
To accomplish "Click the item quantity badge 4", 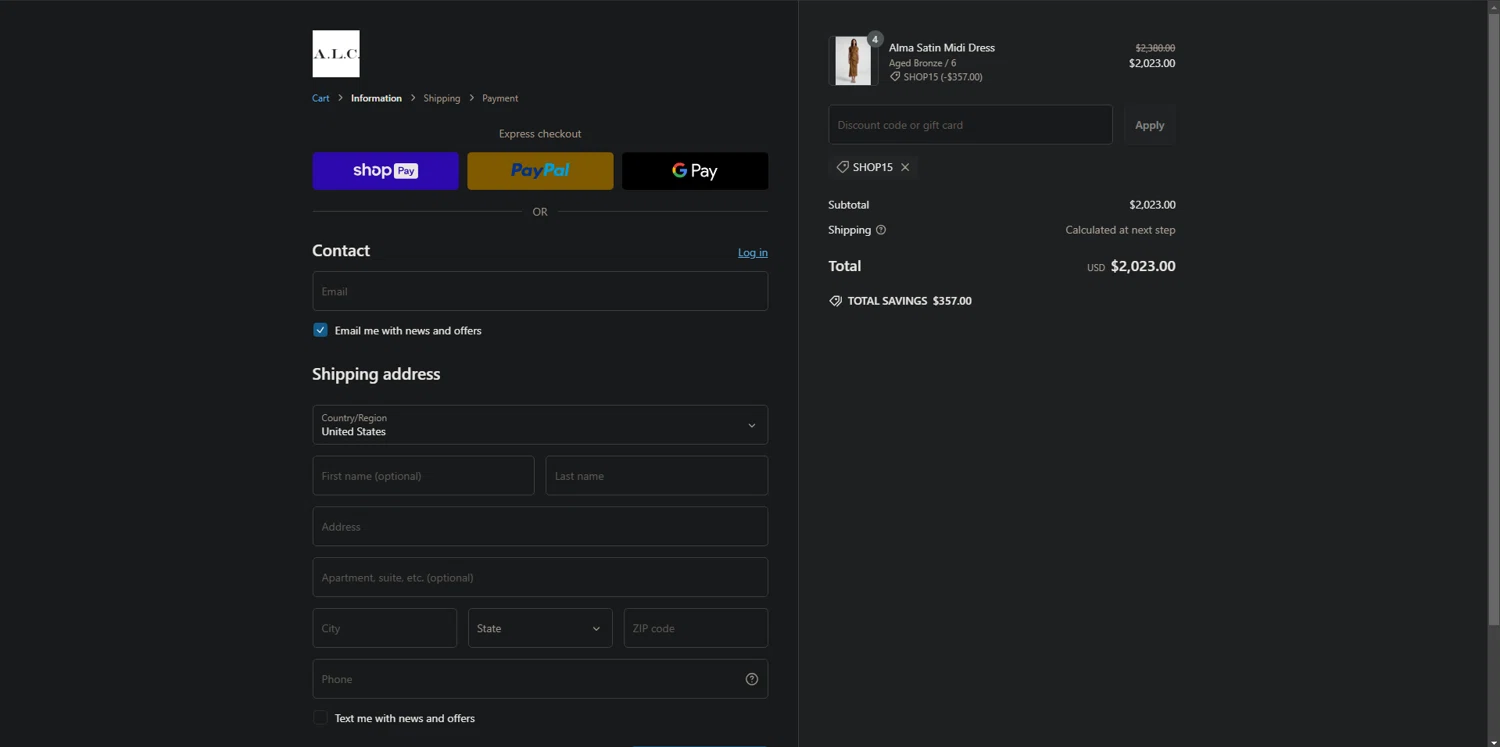I will 875,39.
